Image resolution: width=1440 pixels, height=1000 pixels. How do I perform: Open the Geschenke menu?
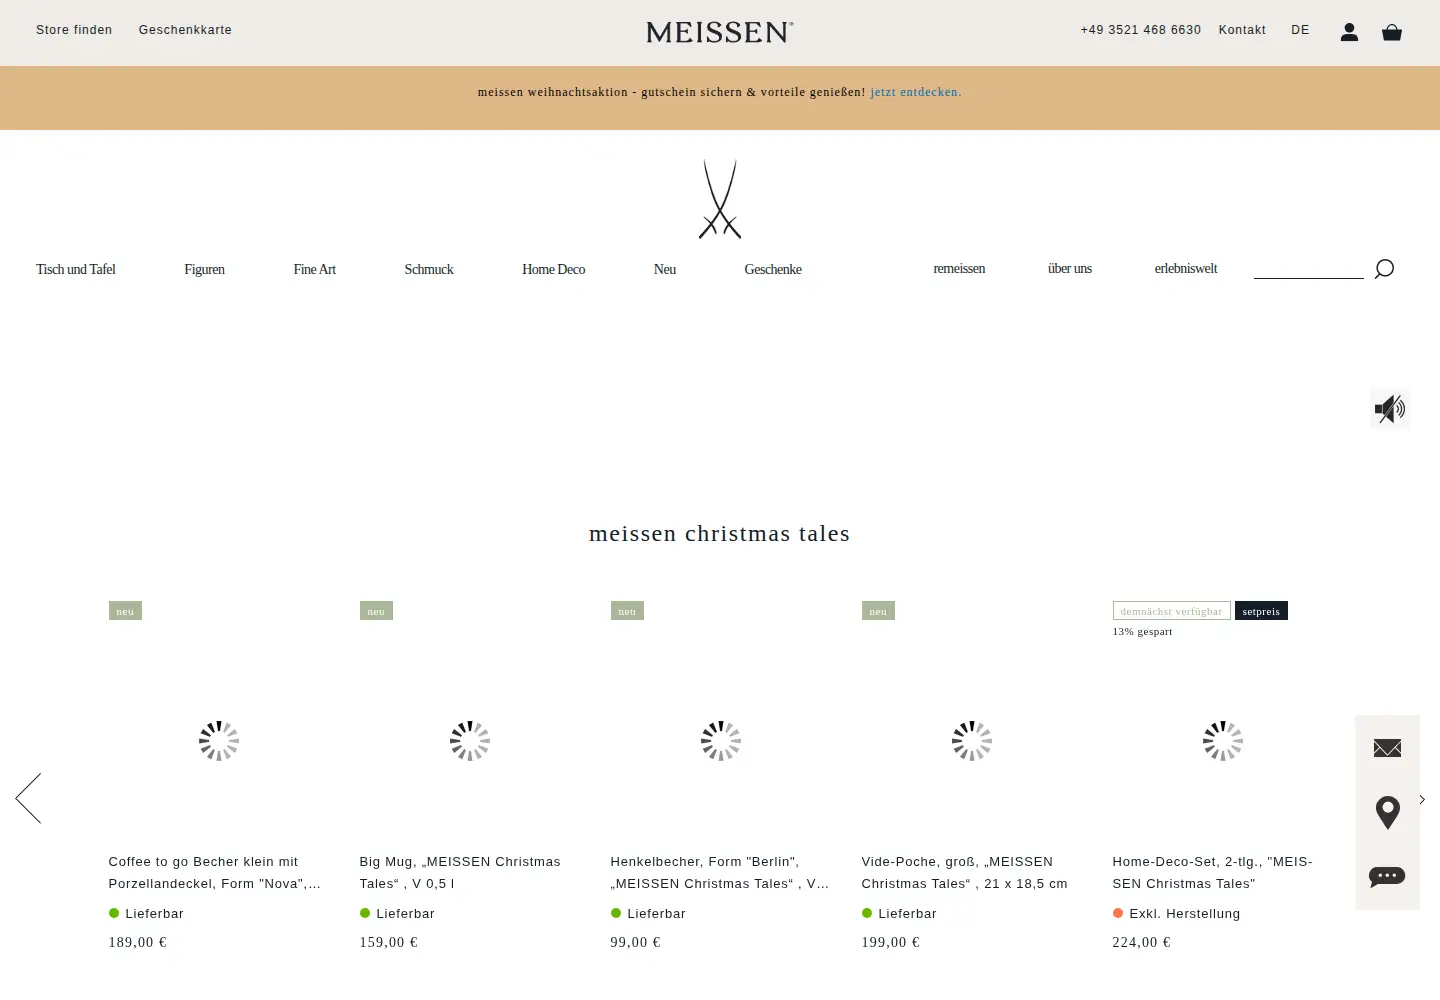coord(773,270)
